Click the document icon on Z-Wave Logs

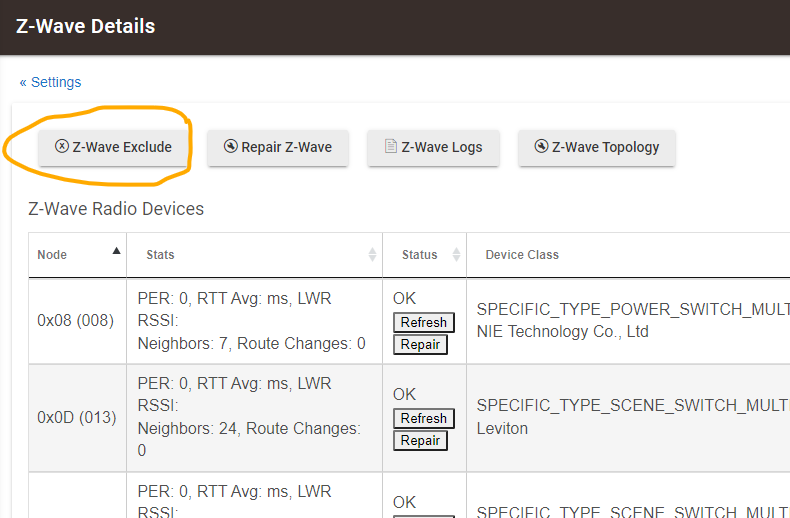coord(391,147)
